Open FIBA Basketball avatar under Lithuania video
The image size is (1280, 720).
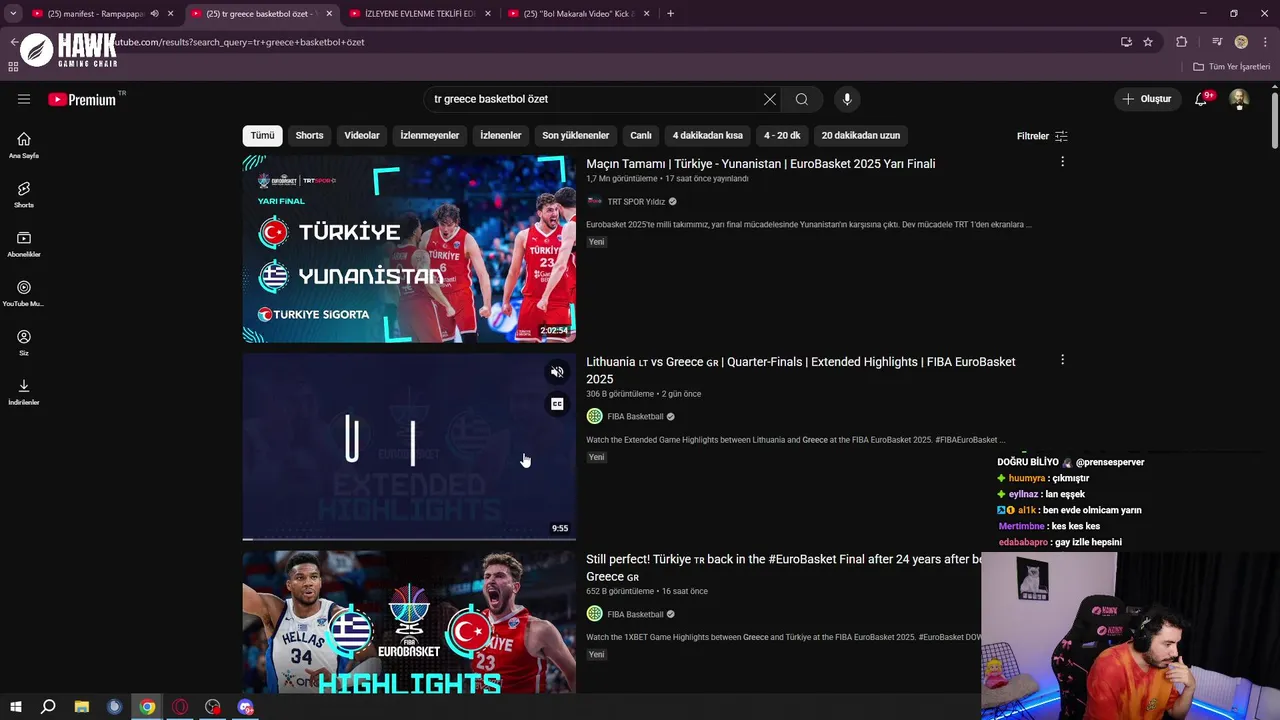pos(594,416)
